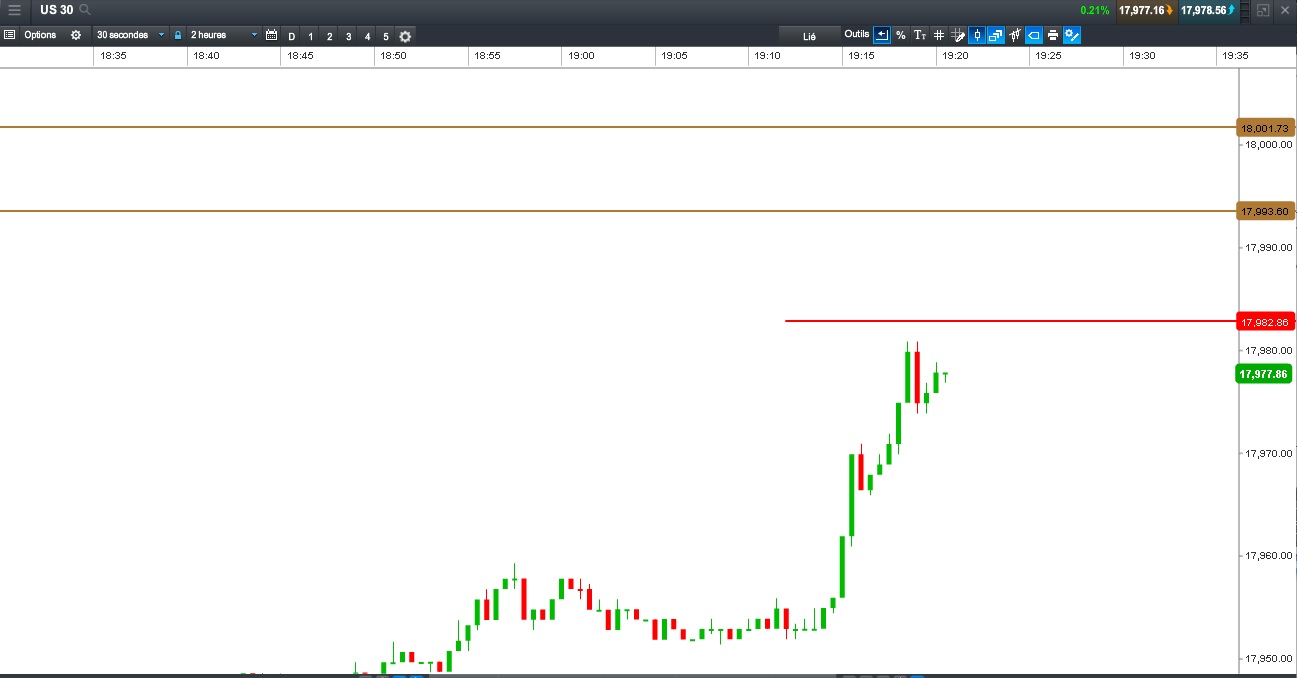Open the Outils tools label
Viewport: 1297px width, 678px height.
point(857,34)
